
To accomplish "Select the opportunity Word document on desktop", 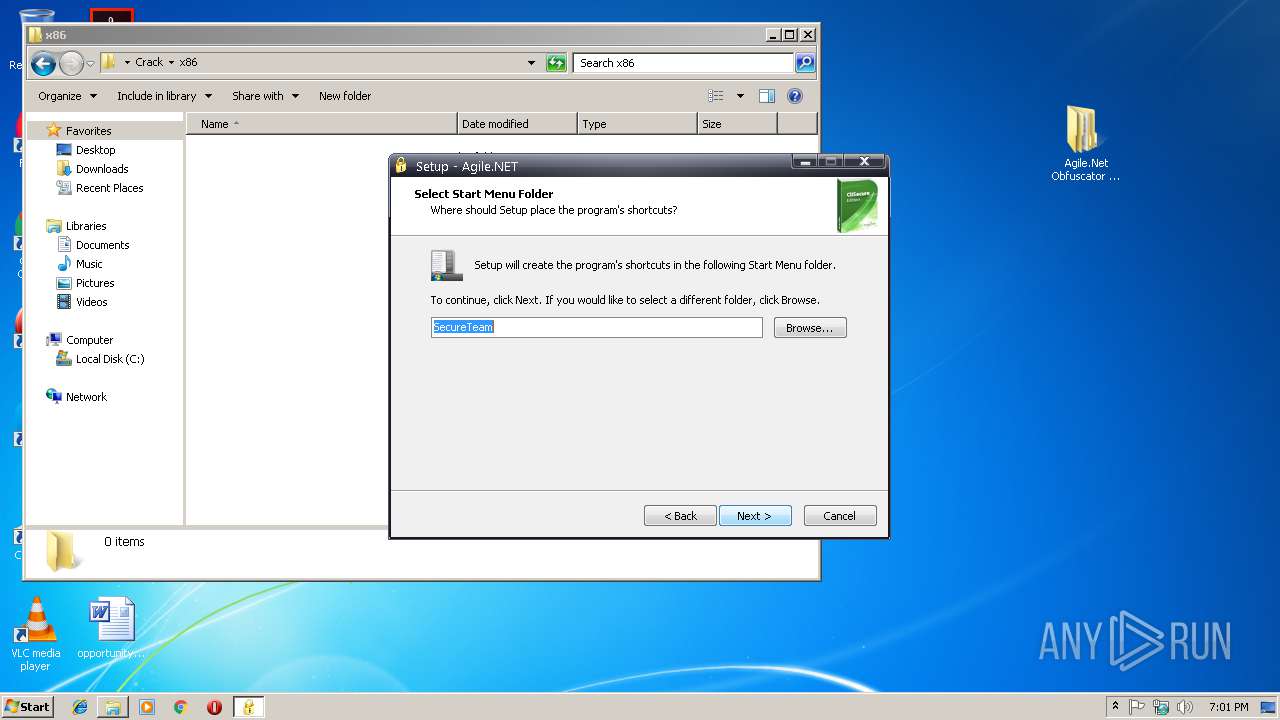I will click(111, 629).
